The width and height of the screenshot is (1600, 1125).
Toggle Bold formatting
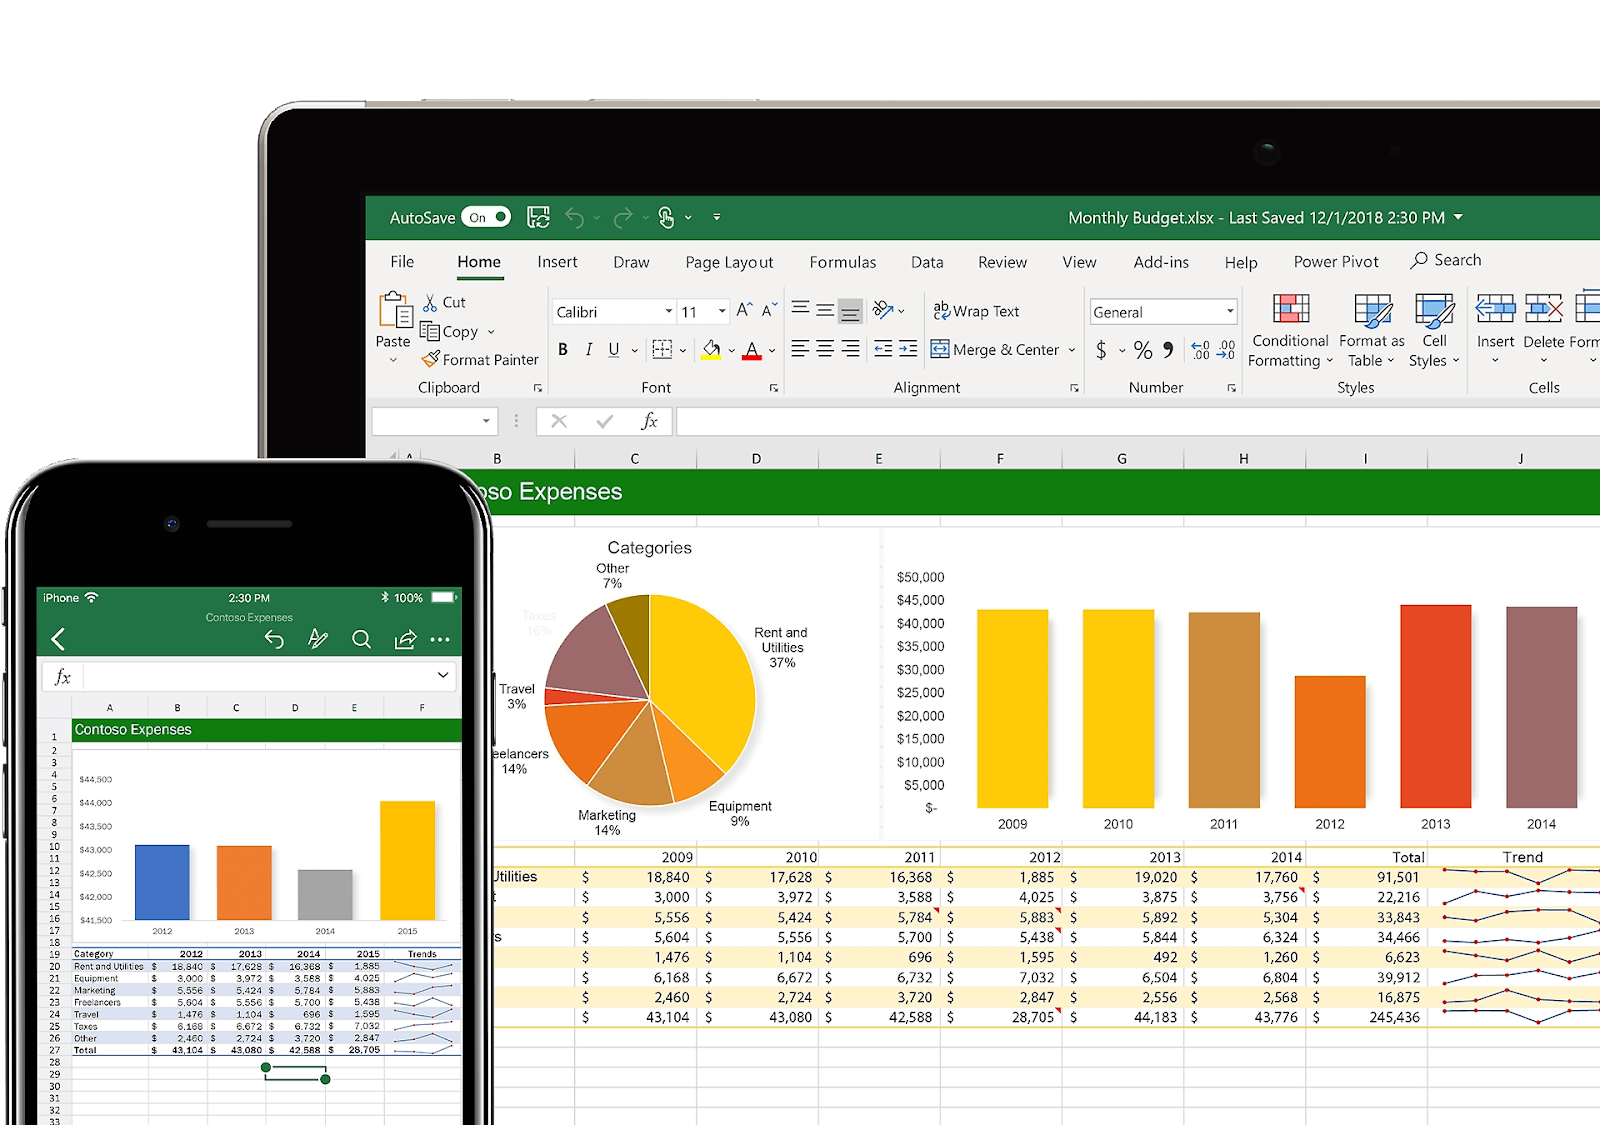562,350
